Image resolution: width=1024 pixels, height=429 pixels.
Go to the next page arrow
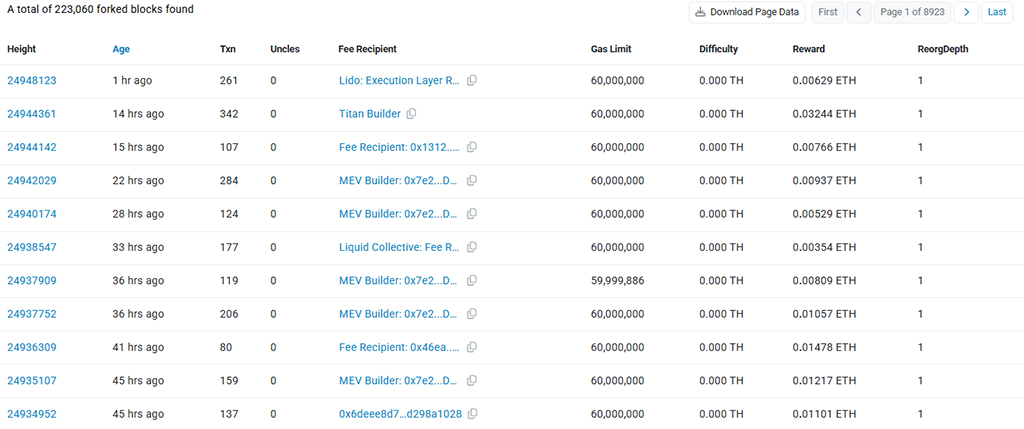966,12
